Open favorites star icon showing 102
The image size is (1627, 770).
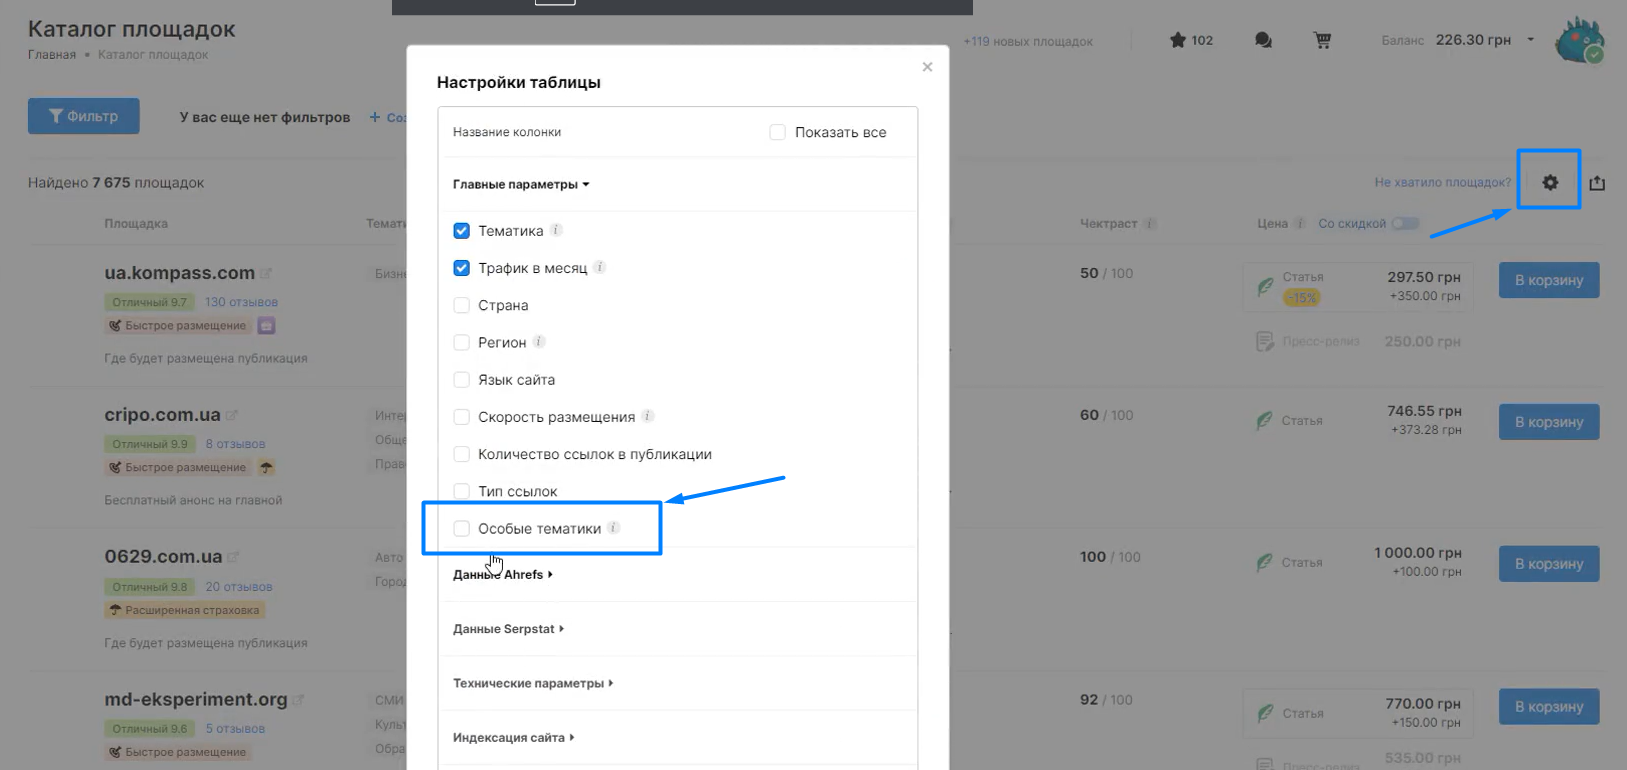(x=1178, y=40)
